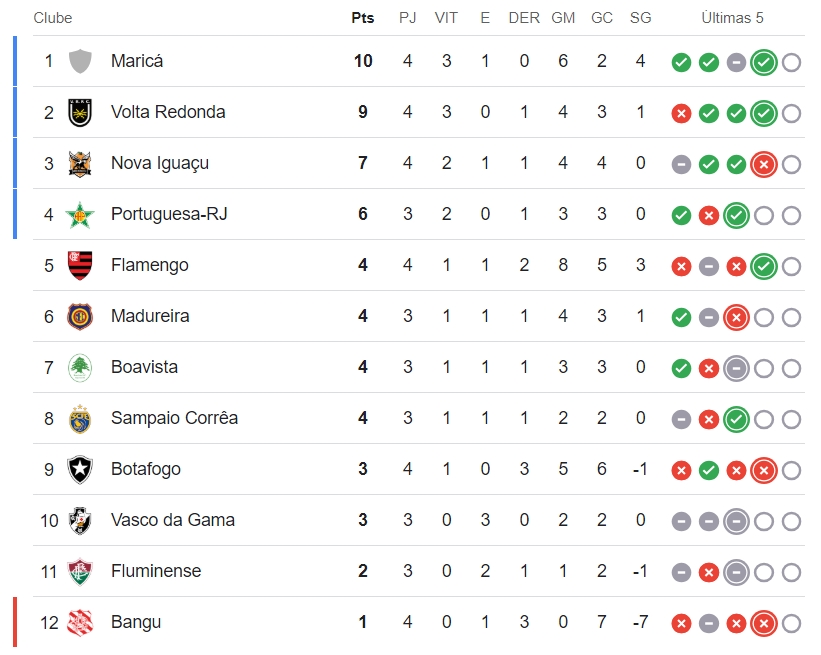Select Vasco da Gama's highlighted draw indicator
This screenshot has width=821, height=655.
click(x=736, y=522)
